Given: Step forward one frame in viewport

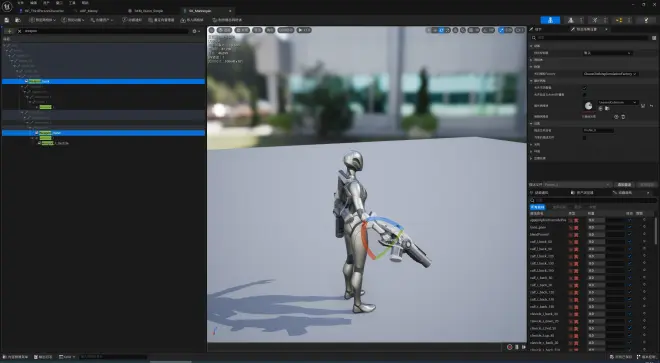Looking at the screenshot, I should tap(524, 347).
